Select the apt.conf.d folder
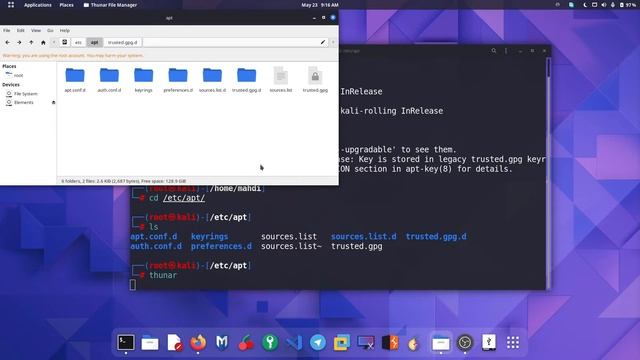The width and height of the screenshot is (640, 360). (75, 80)
